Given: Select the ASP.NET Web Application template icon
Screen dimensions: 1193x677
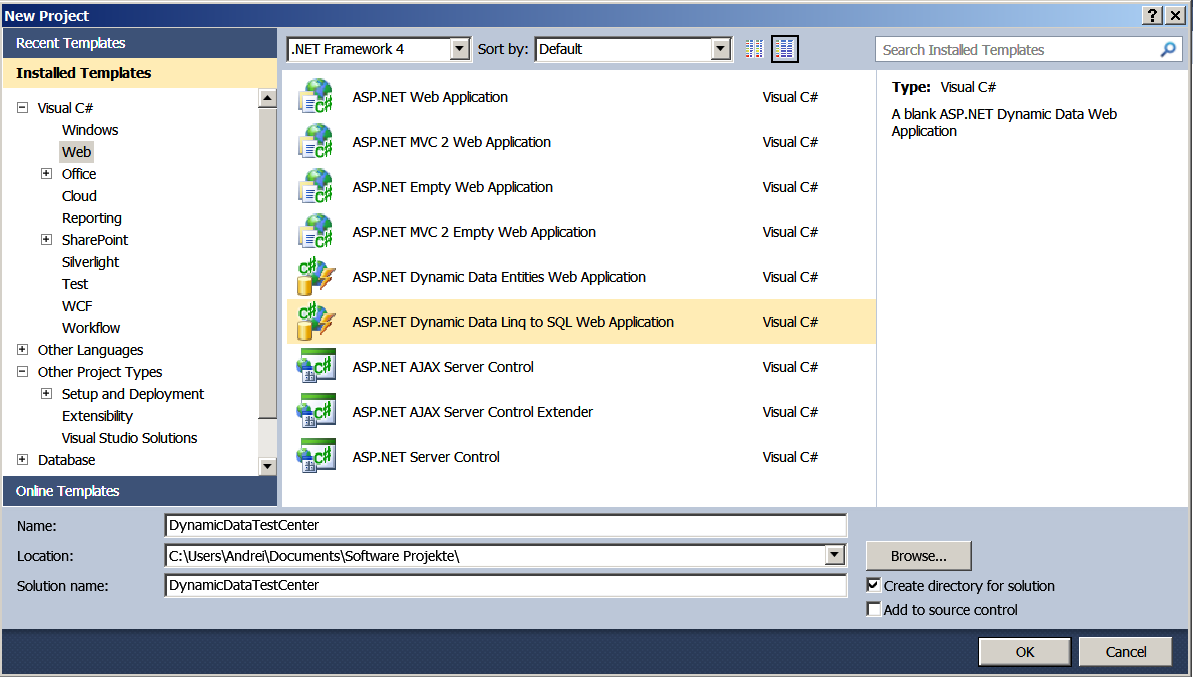Looking at the screenshot, I should coord(316,96).
